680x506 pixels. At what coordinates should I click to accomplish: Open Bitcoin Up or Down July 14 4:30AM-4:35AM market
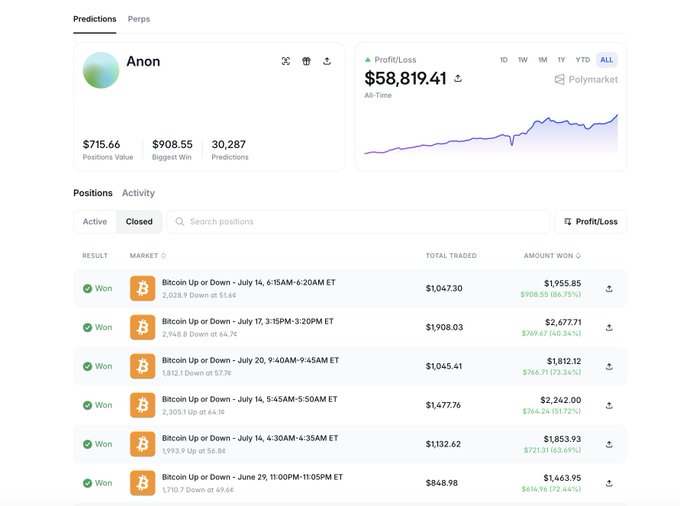[250, 438]
